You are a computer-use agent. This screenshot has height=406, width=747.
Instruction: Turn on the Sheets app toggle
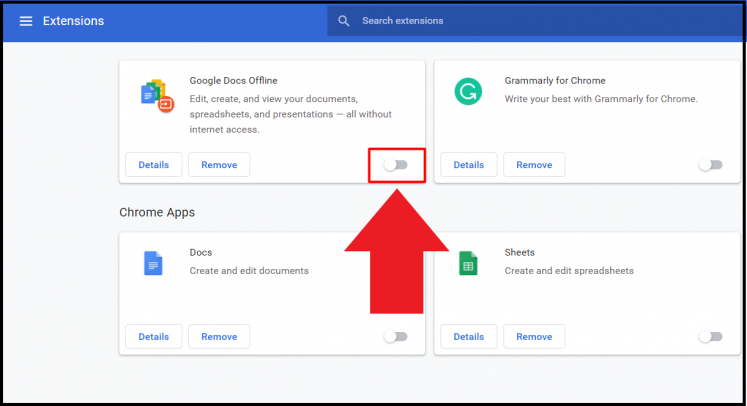[x=710, y=337]
